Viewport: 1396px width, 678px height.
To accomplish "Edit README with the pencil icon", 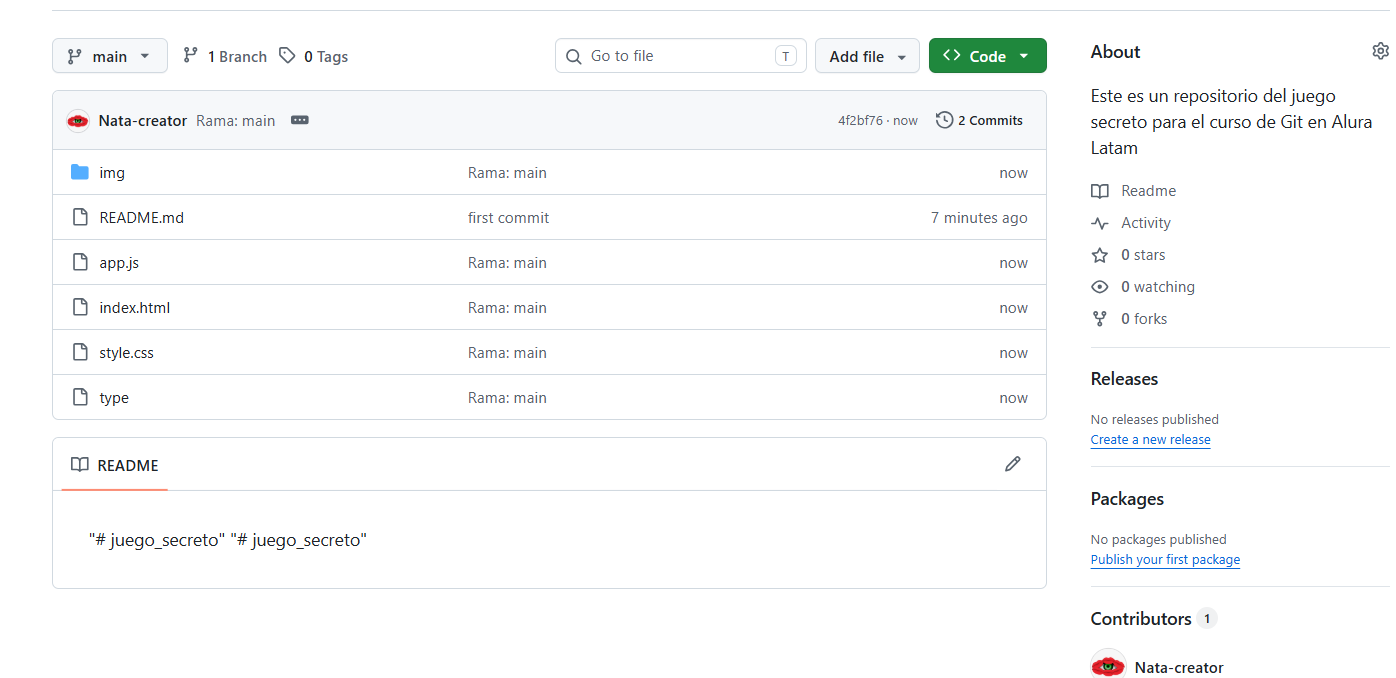I will 1013,464.
